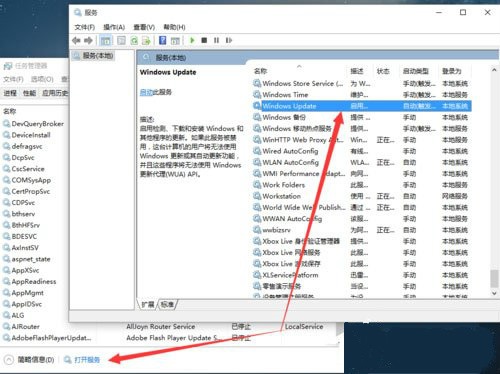This screenshot has height=374, width=500.
Task: Select the wwbizsrv service
Action: (362, 230)
